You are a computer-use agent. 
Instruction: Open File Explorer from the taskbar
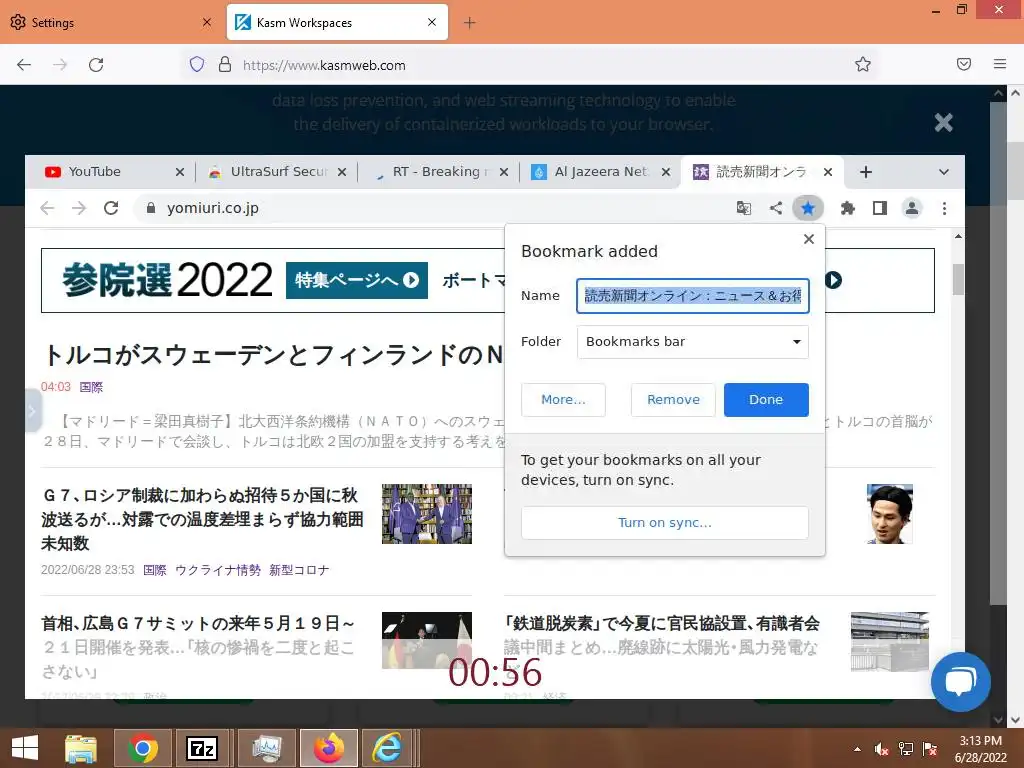81,748
